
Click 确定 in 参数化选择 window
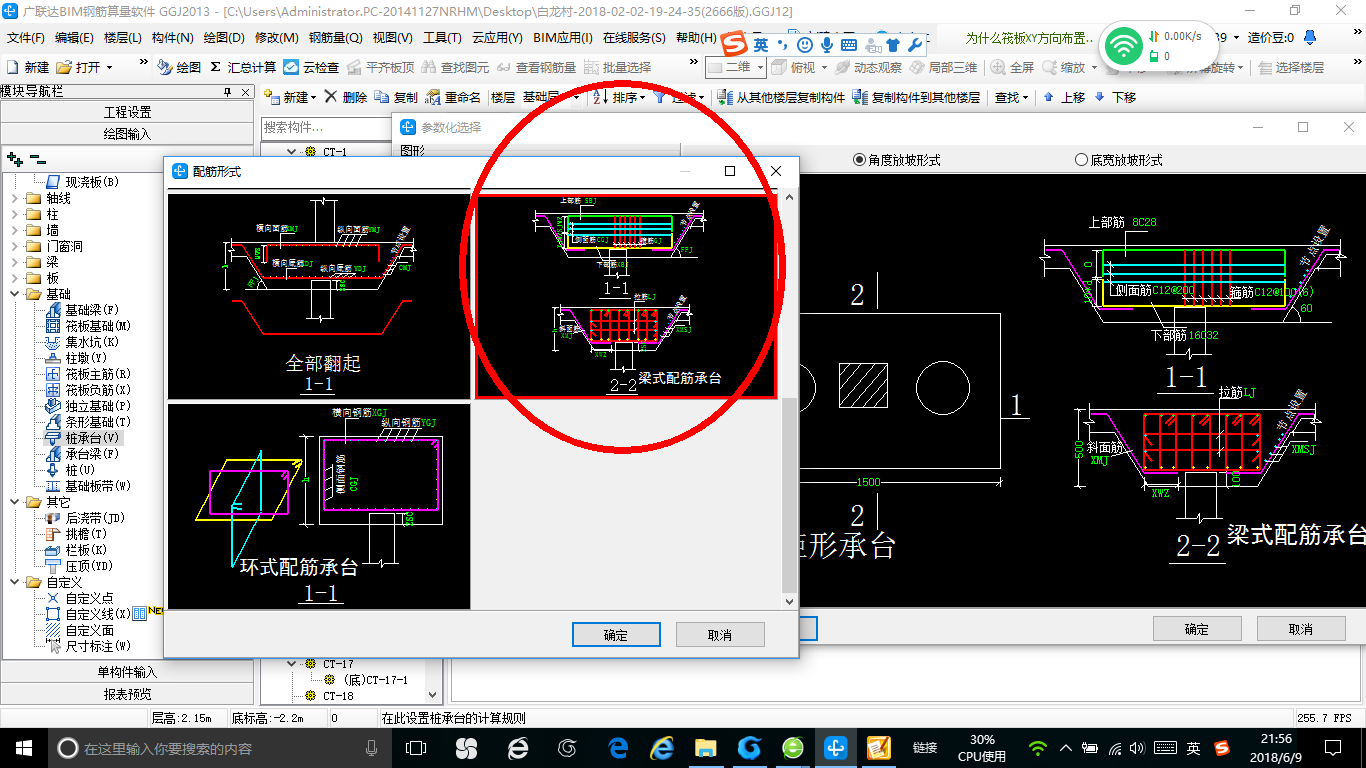pyautogui.click(x=1197, y=629)
